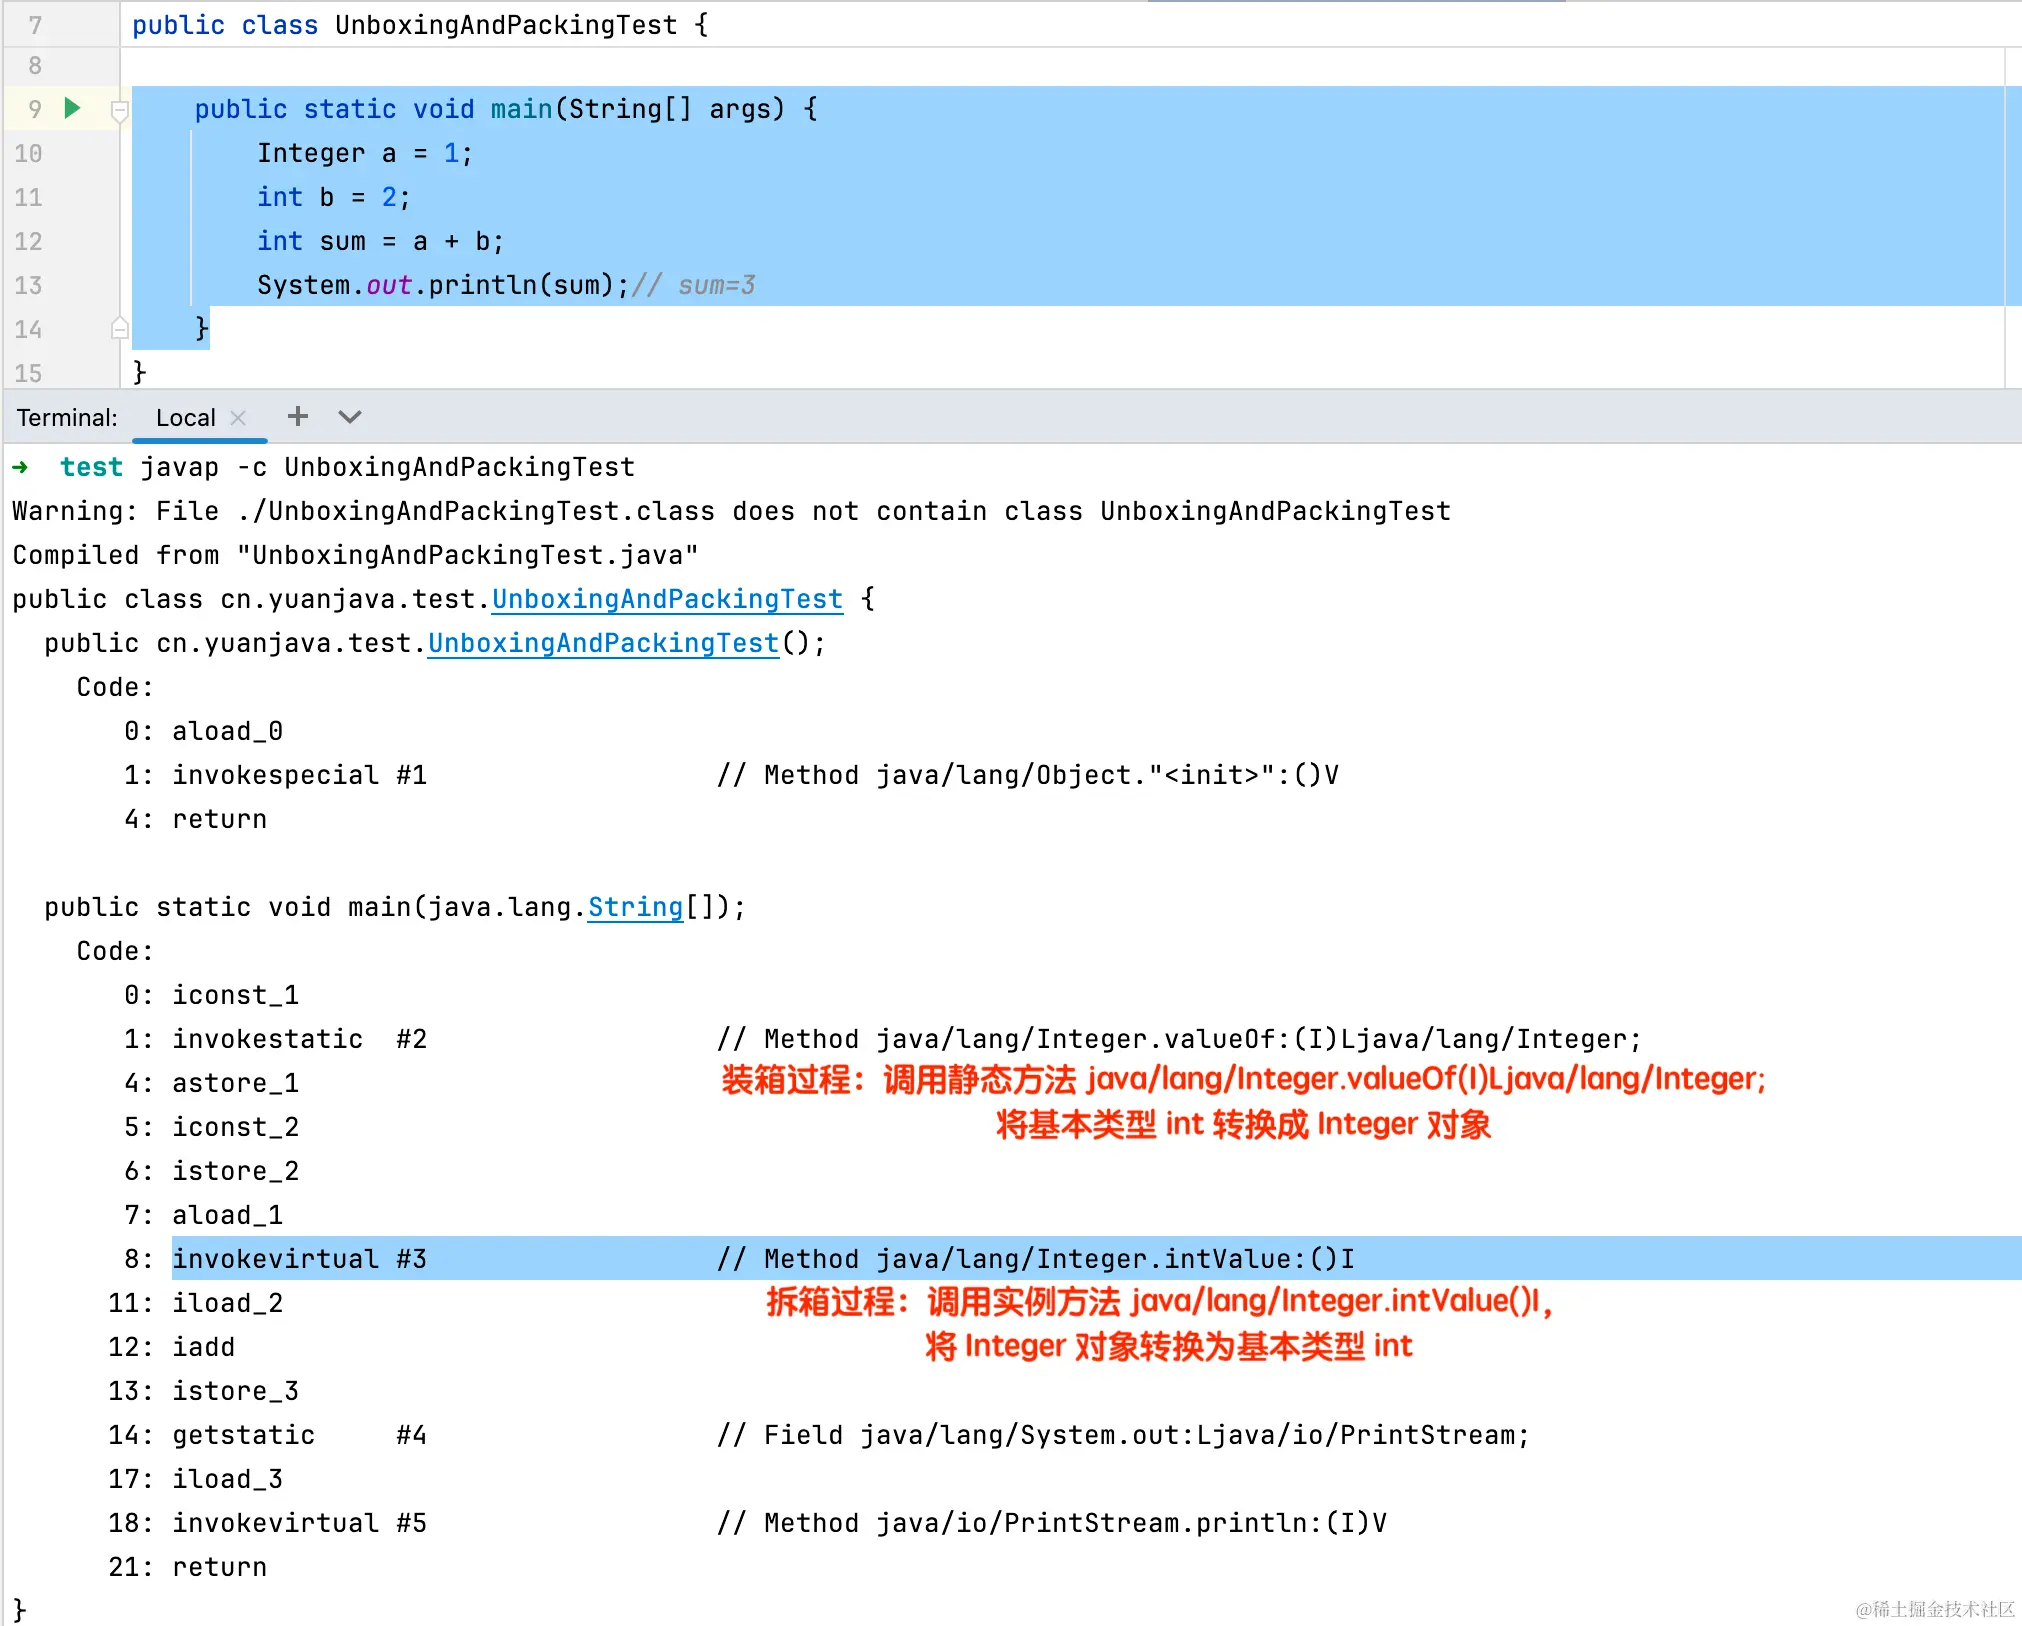This screenshot has height=1626, width=2022.
Task: Open the terminal options dropdown chevron
Action: point(349,417)
